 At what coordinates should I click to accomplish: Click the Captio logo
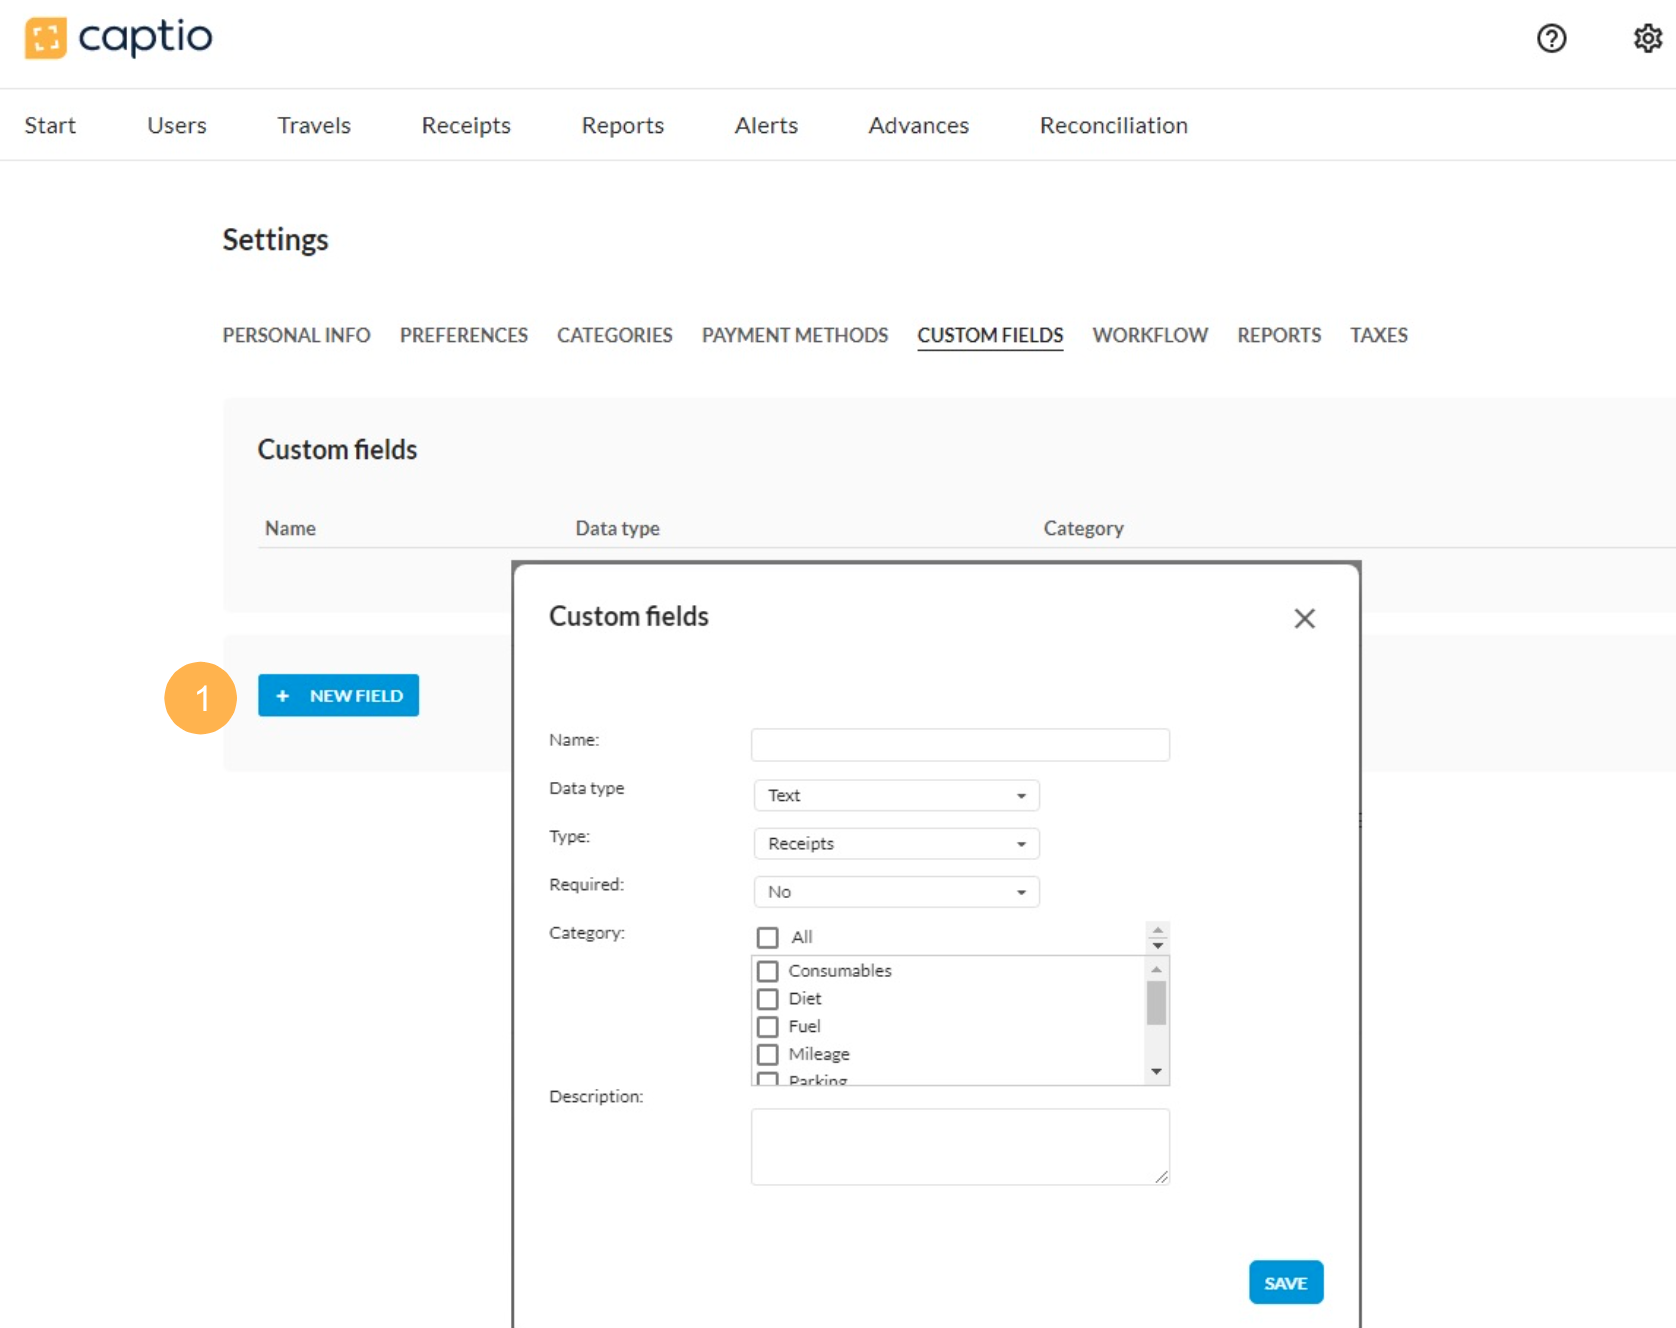tap(118, 38)
